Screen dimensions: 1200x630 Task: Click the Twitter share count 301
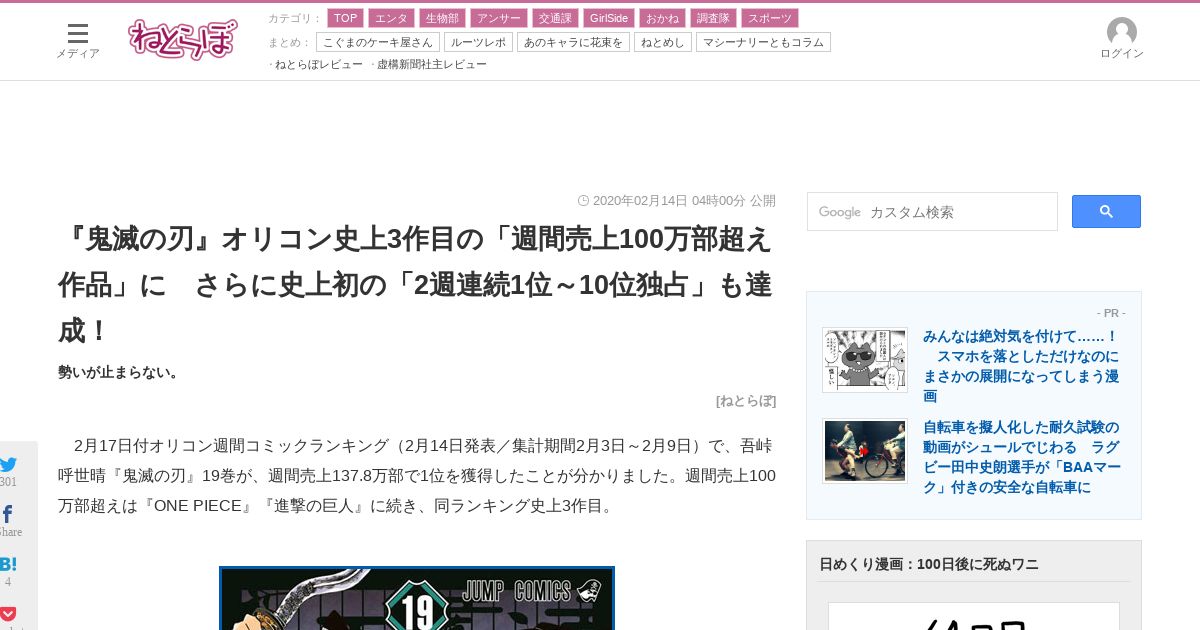pyautogui.click(x=8, y=482)
